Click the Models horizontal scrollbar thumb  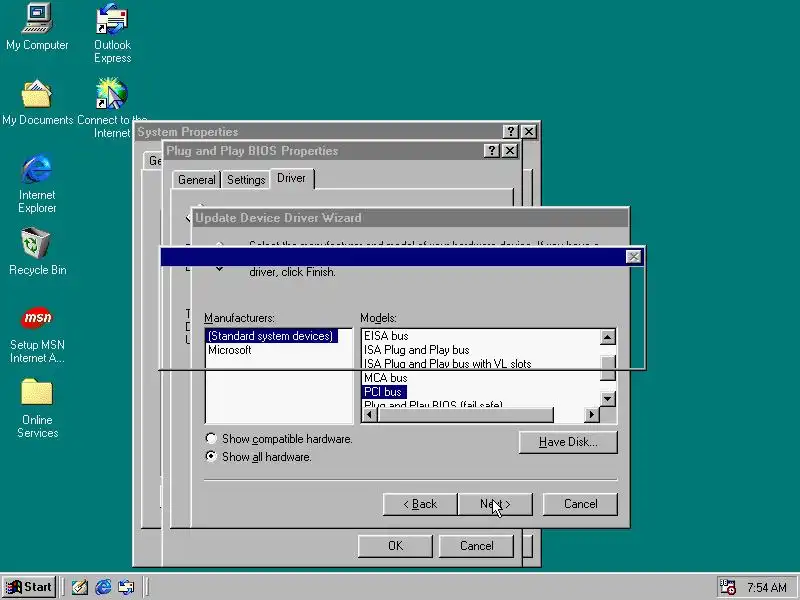(x=465, y=415)
